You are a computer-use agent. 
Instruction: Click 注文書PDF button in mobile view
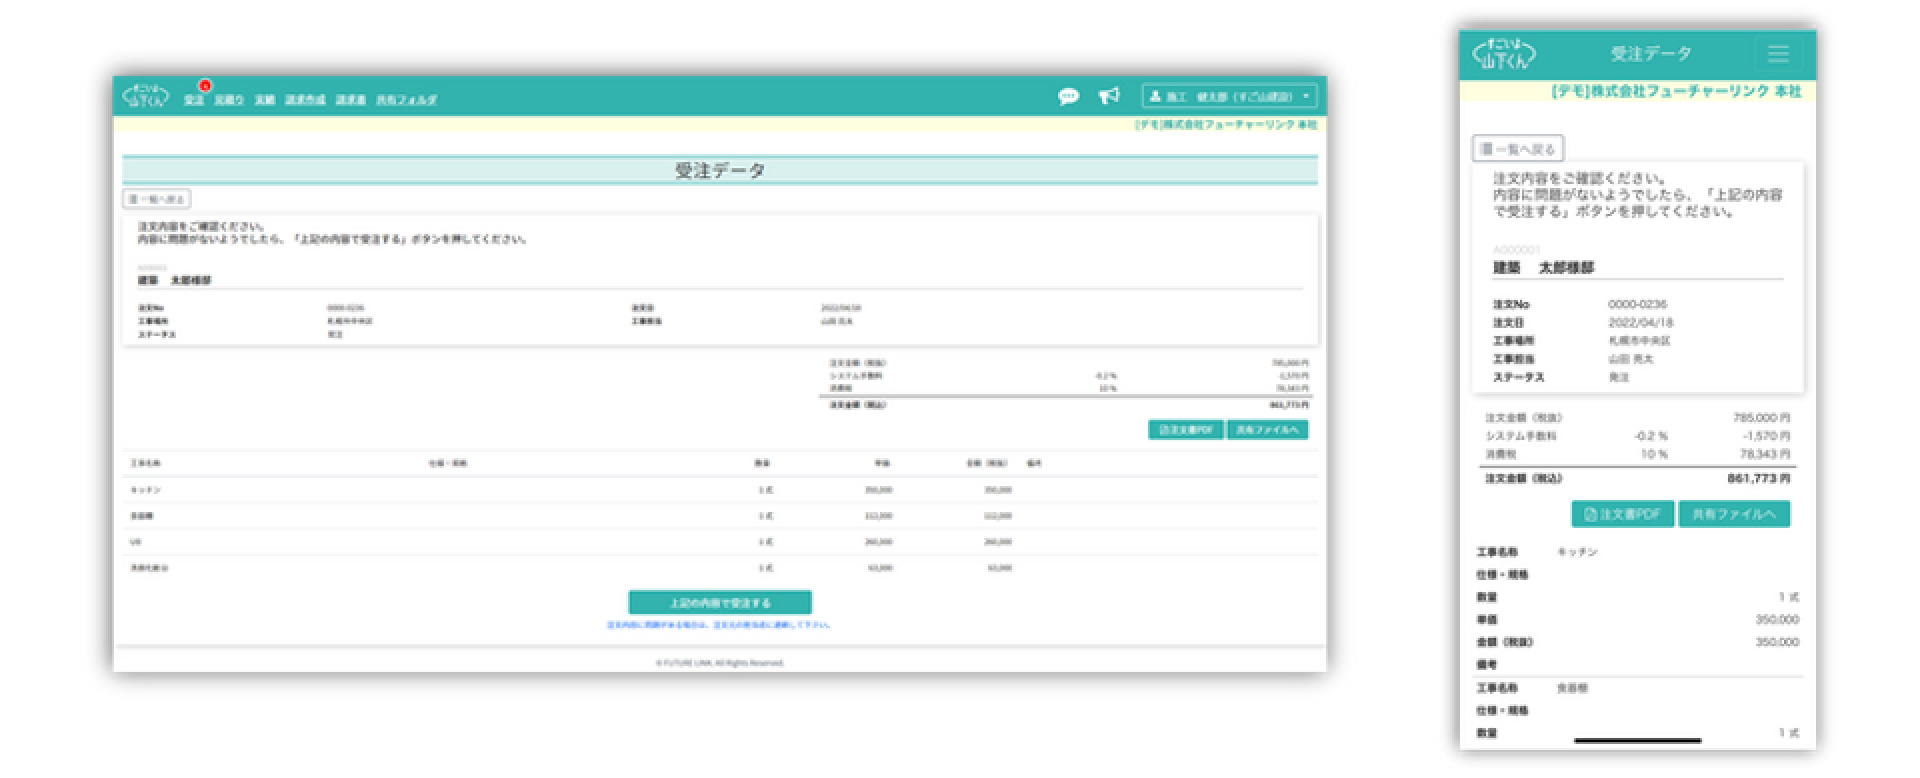click(1622, 514)
